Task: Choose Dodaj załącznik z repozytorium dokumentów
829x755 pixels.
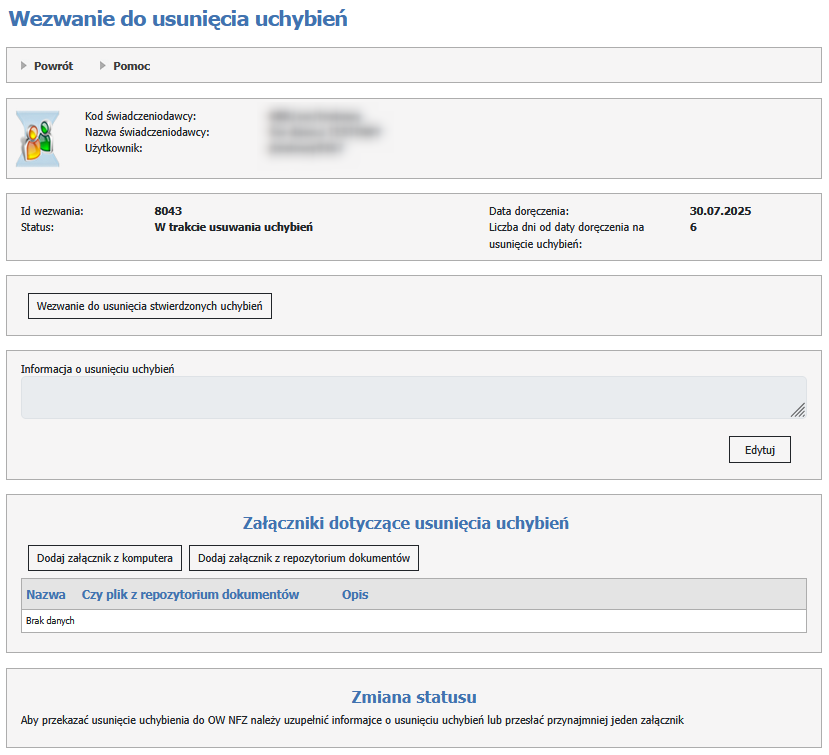Action: tap(304, 558)
